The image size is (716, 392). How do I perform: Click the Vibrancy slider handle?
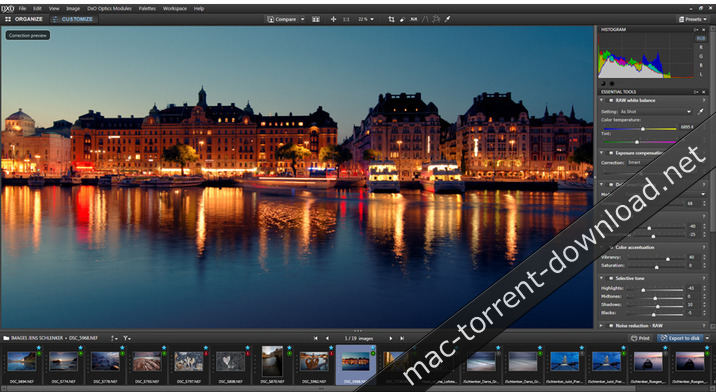click(x=668, y=259)
